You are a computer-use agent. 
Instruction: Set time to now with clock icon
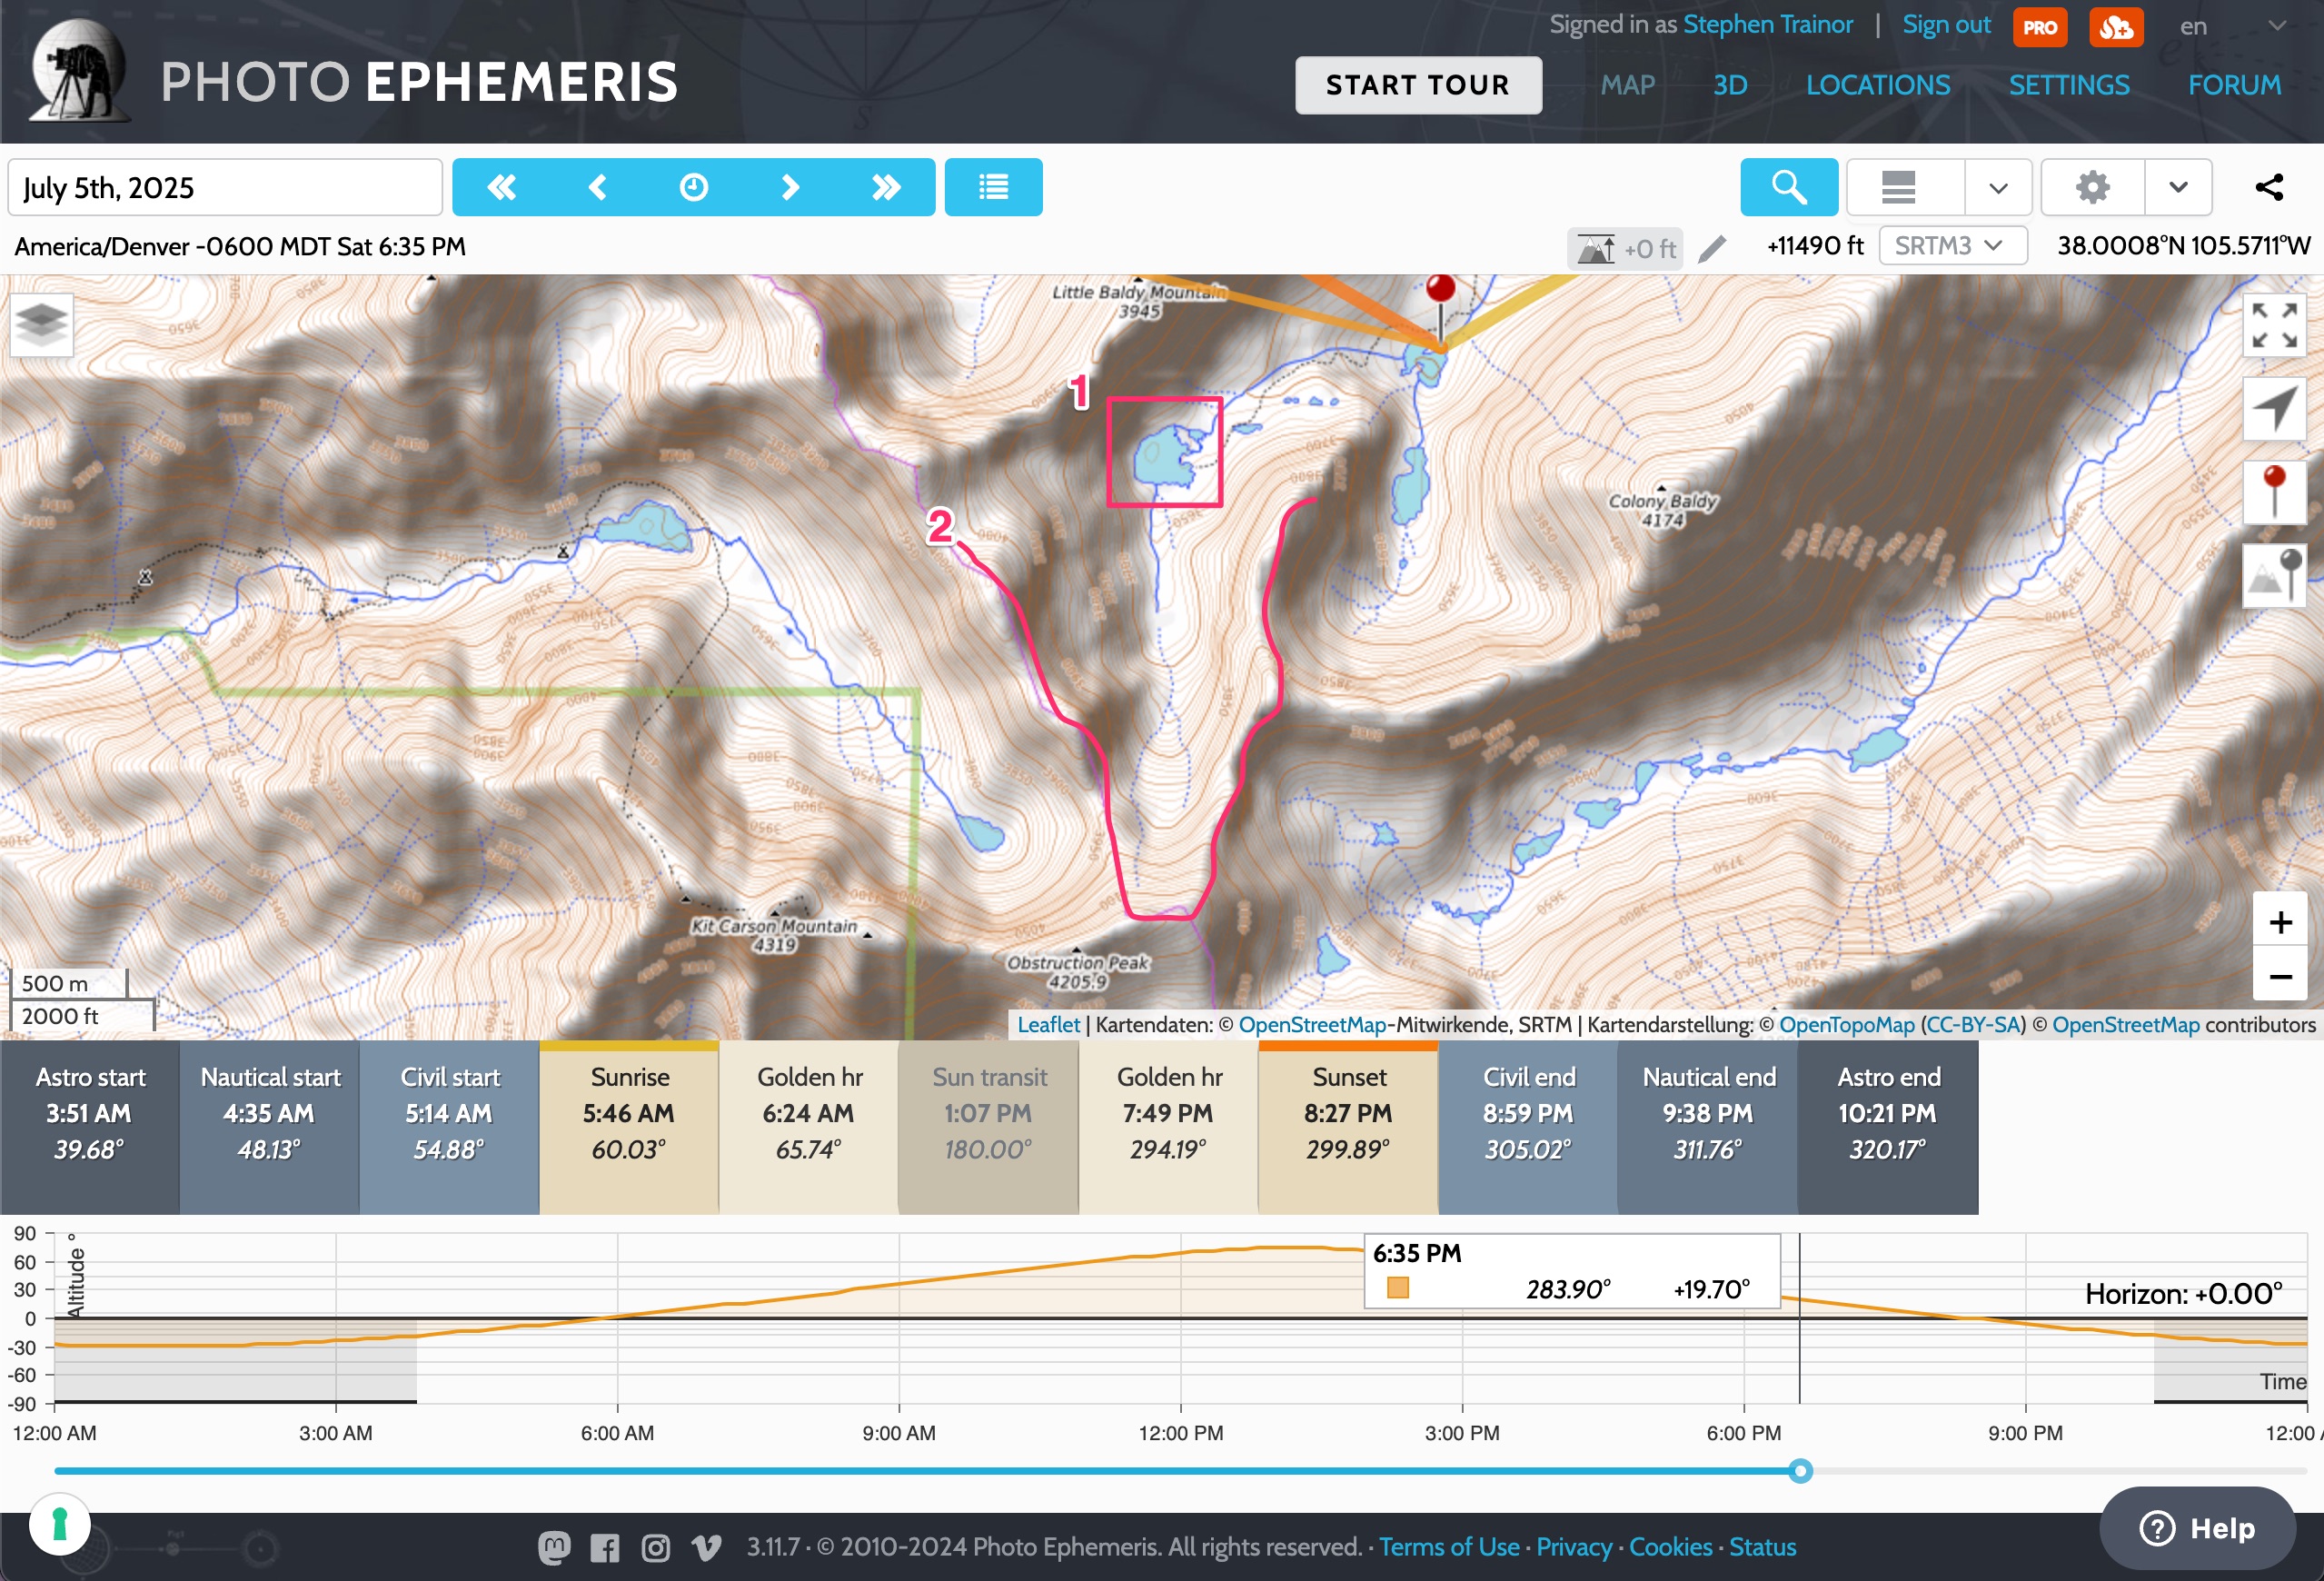(x=693, y=187)
